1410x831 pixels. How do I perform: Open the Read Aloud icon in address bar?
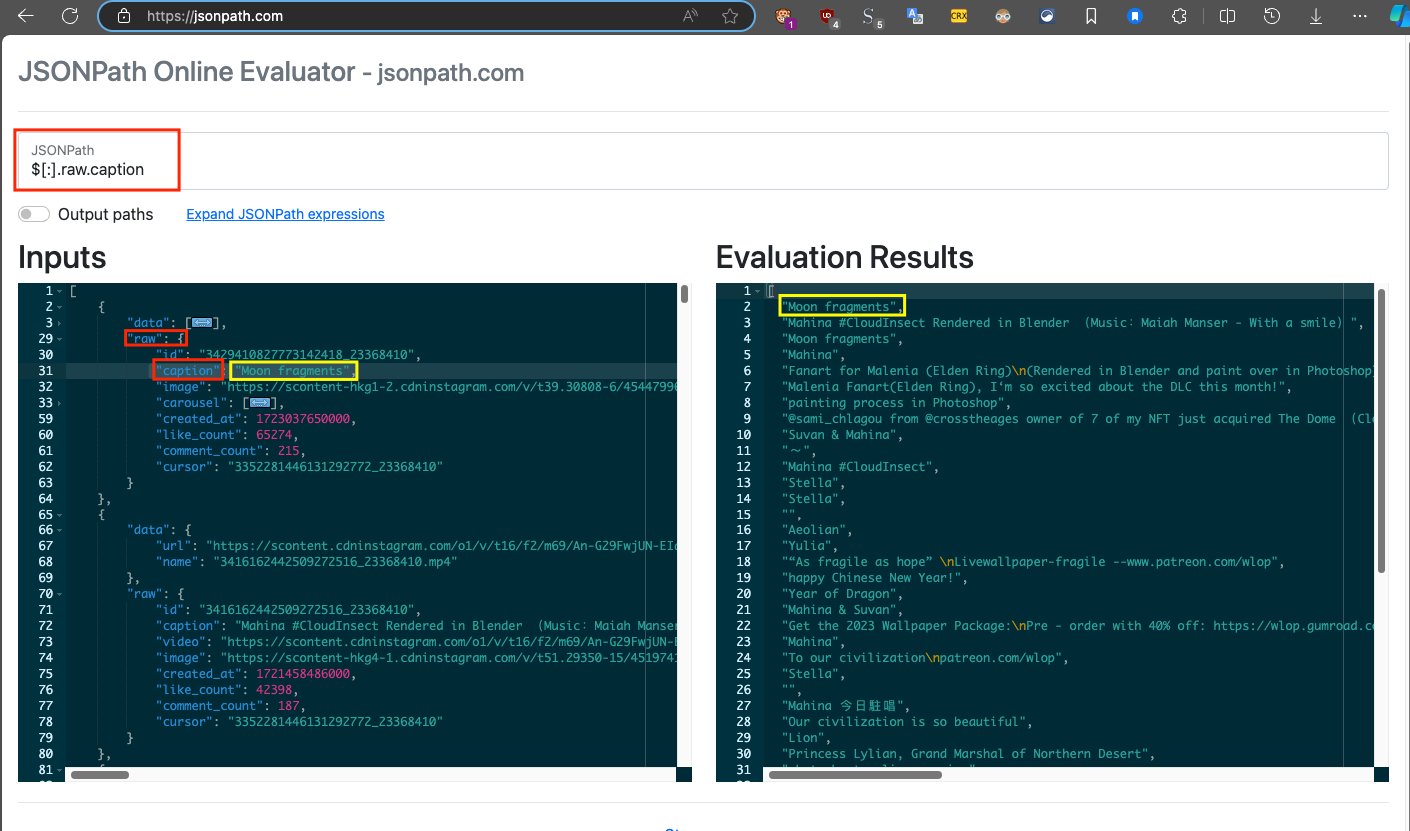tap(691, 16)
